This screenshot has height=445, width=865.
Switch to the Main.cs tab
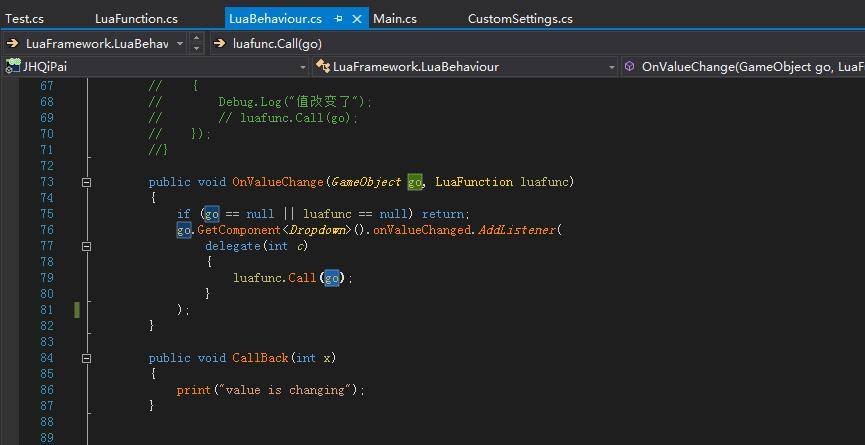(395, 19)
